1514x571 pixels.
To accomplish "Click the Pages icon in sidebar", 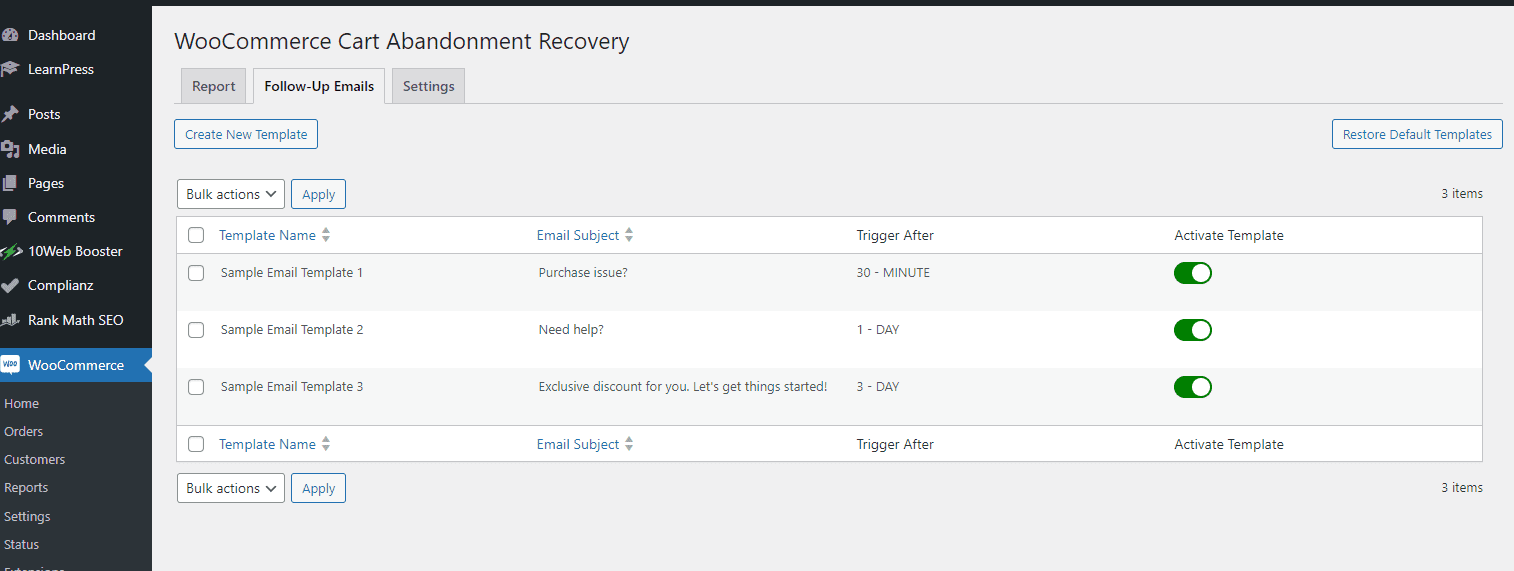I will (x=10, y=183).
